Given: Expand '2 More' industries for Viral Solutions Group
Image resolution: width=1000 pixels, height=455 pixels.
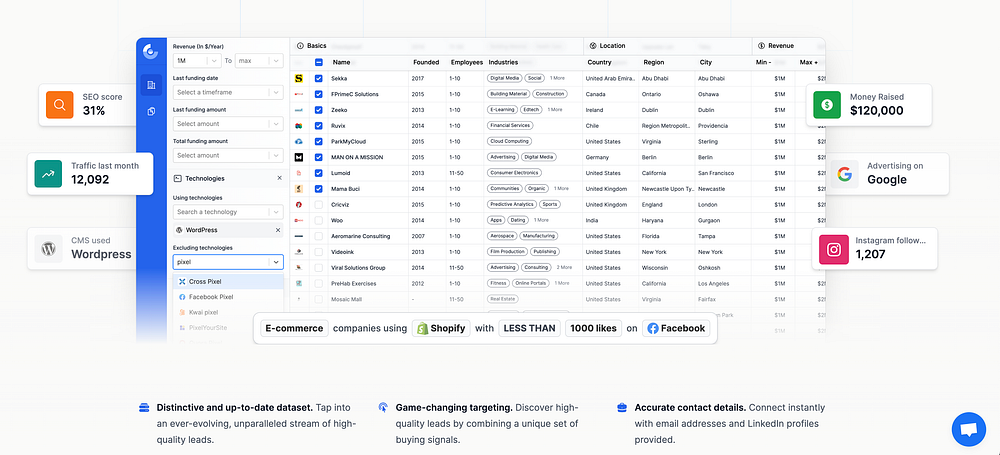Looking at the screenshot, I should 564,267.
